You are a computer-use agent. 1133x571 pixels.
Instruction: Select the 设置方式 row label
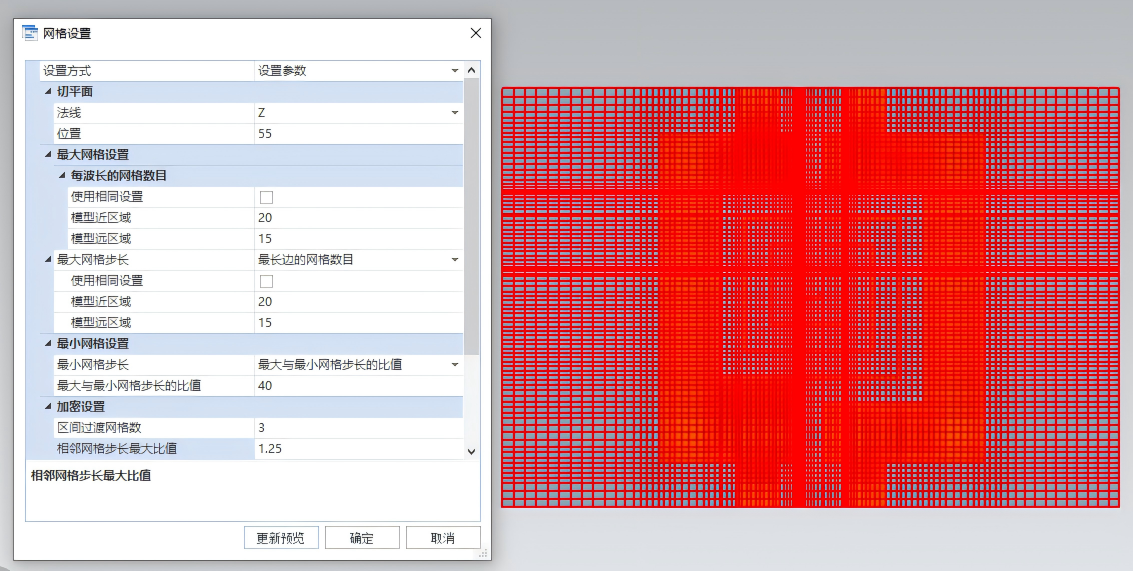67,71
